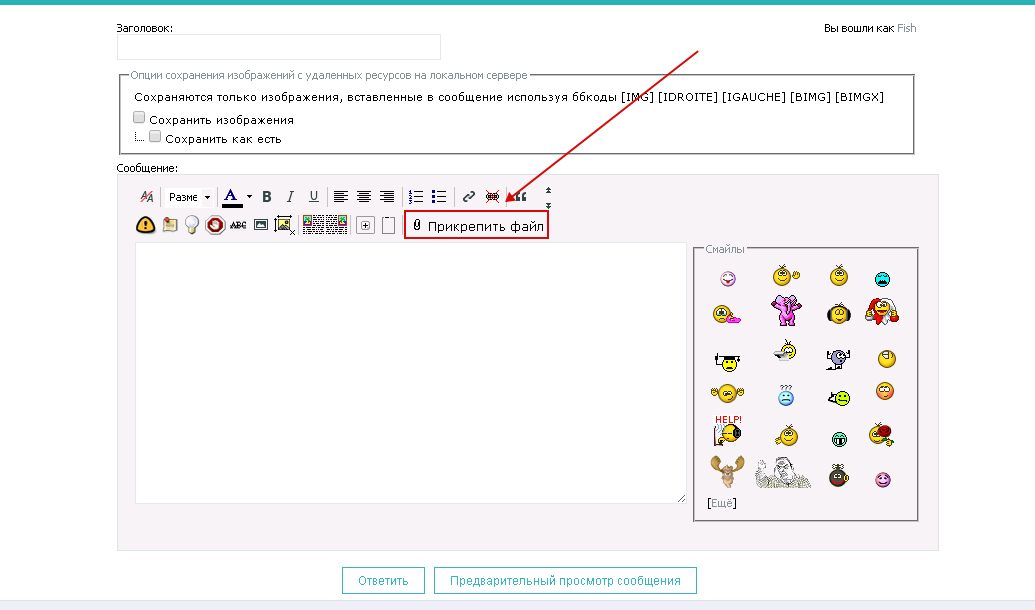Viewport: 1035px width, 610px height.
Task: Expand the font color dropdown arrow
Action: [249, 197]
